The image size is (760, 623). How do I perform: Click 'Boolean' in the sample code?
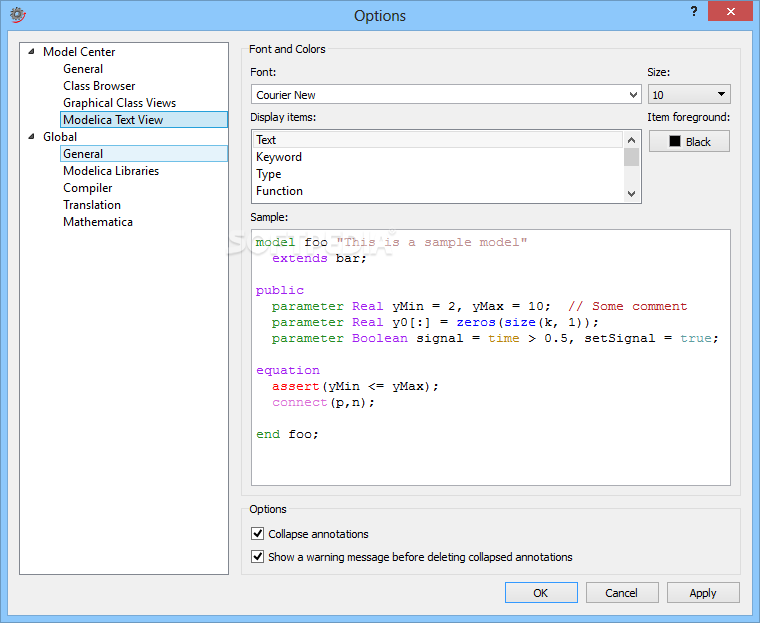380,338
